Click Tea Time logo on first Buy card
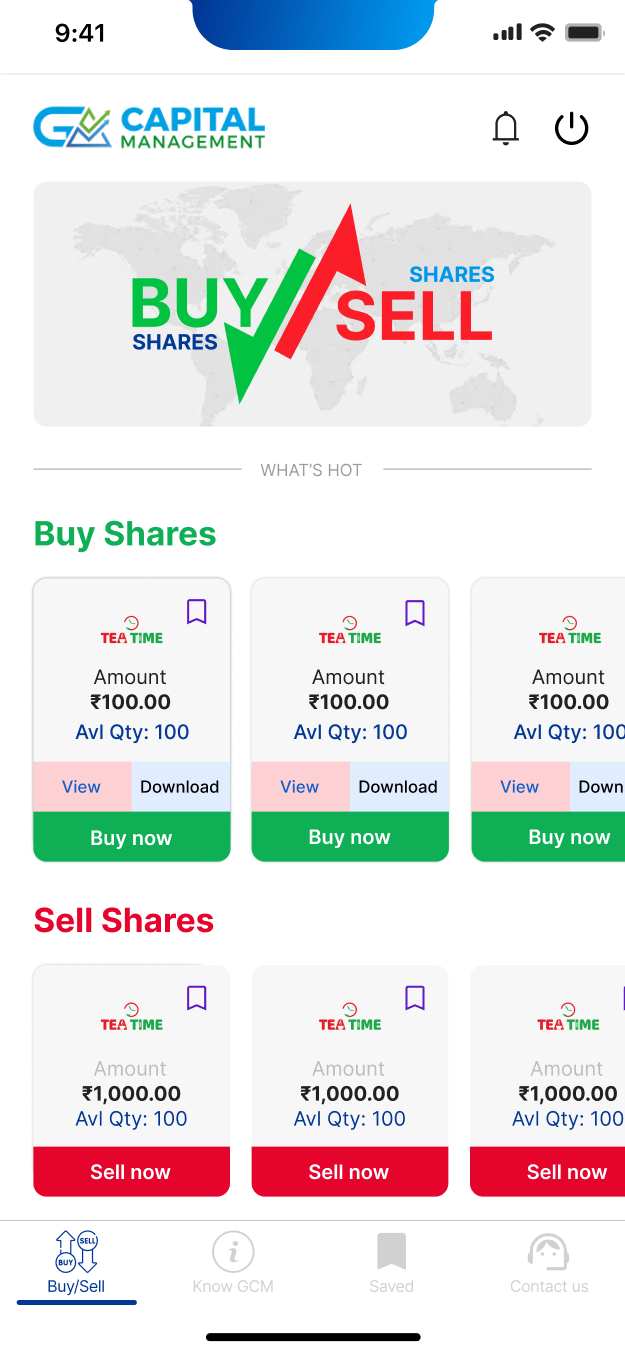Viewport: 625px width, 1354px height. [131, 631]
